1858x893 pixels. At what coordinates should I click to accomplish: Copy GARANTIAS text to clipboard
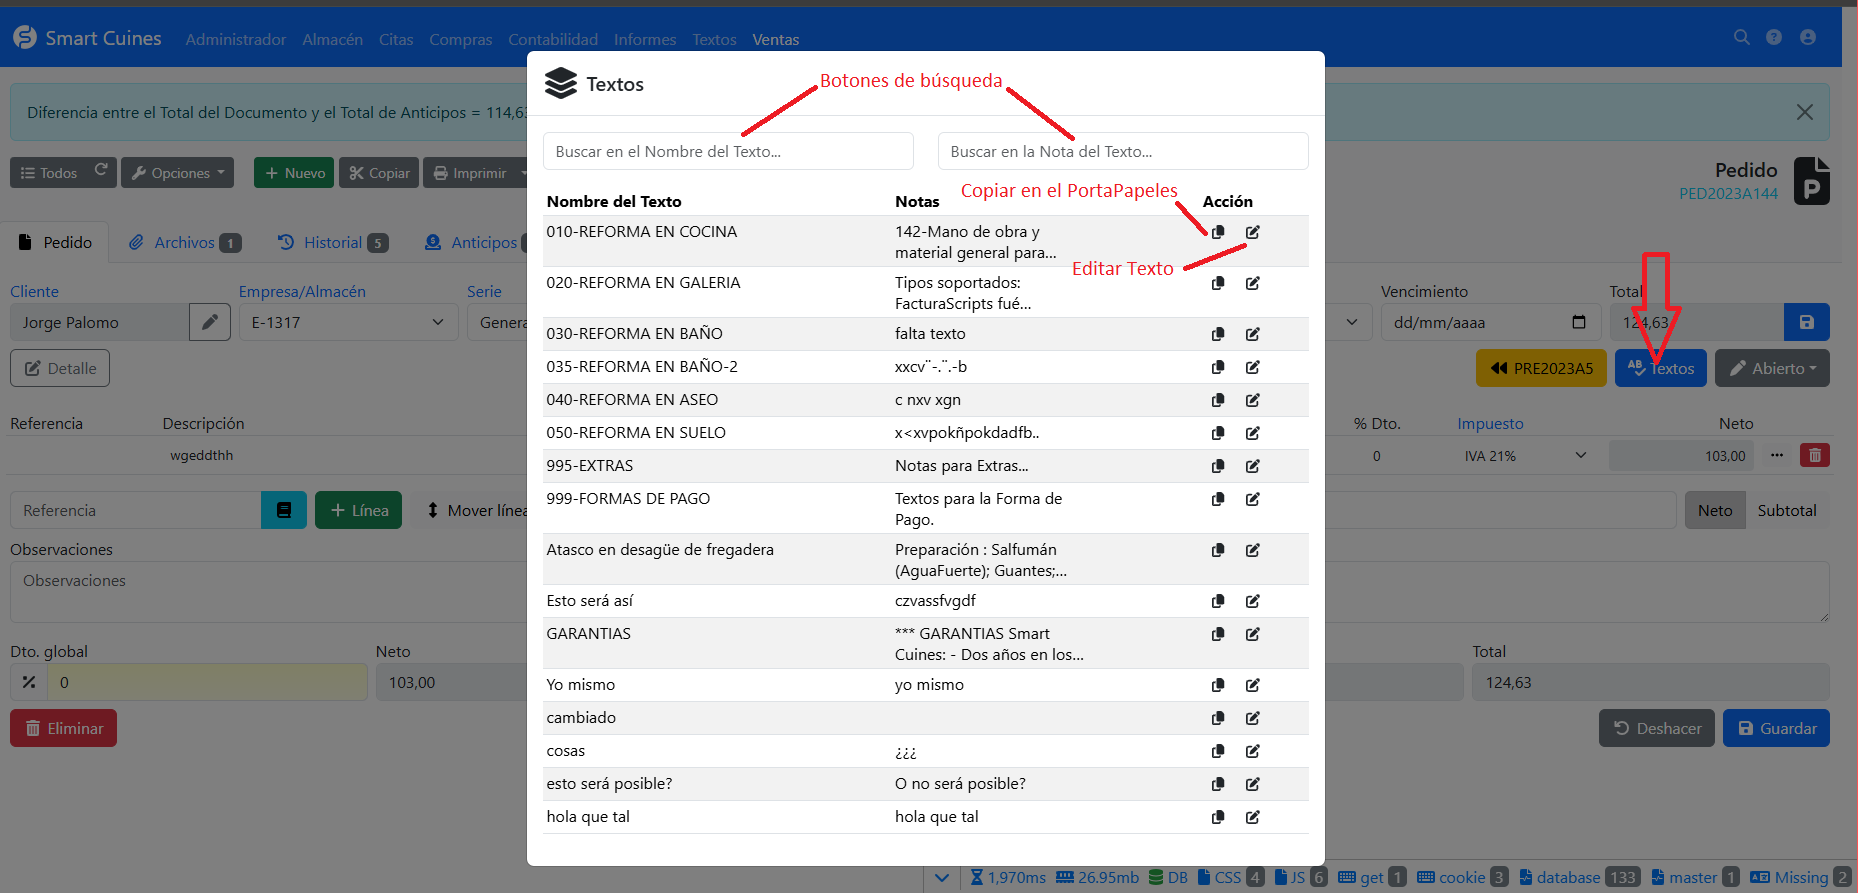pyautogui.click(x=1217, y=634)
